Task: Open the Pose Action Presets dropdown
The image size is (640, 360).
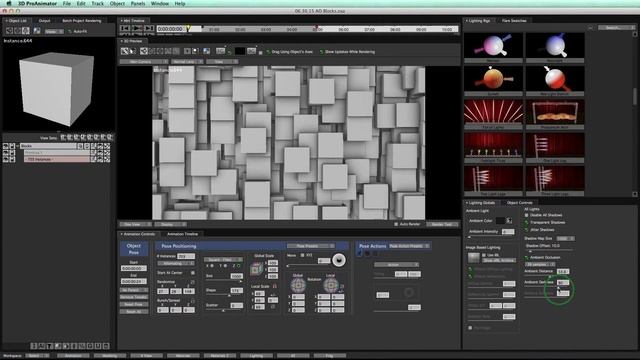Action: pos(409,246)
